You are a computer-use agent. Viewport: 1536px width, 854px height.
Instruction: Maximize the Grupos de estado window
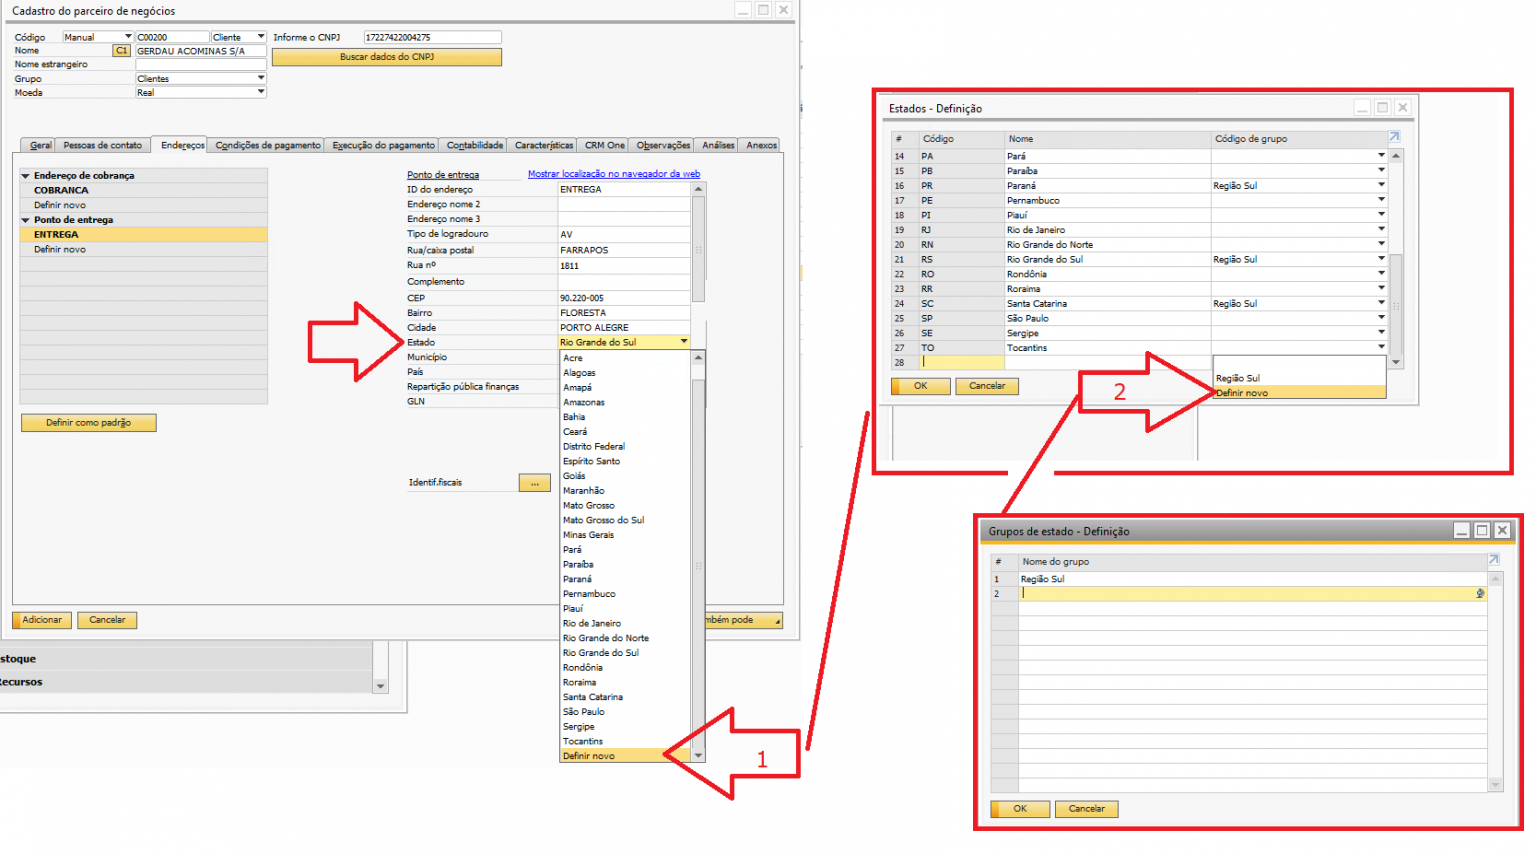pos(1482,531)
